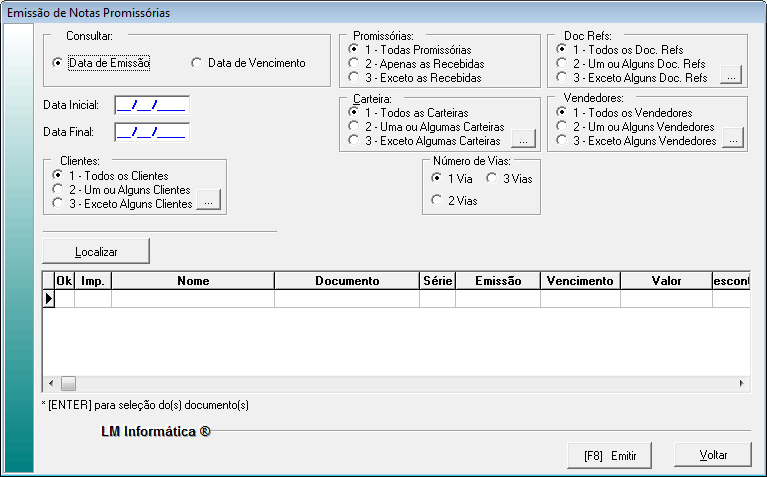Click the horizontal scrollbar thumb in grid
Image resolution: width=767 pixels, height=477 pixels.
pos(68,383)
